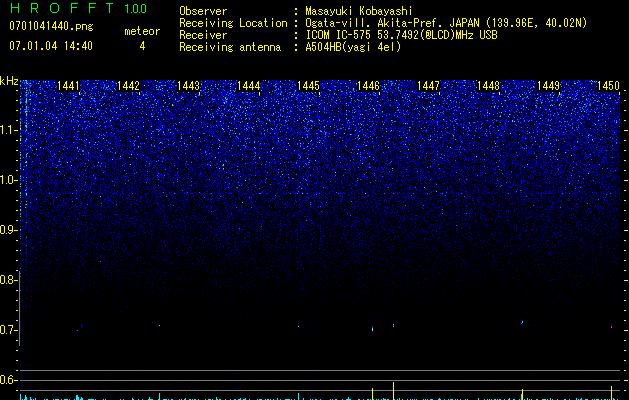Viewport: 629px width, 400px height.
Task: Click the tallest yellow spike in power graph
Action: click(x=394, y=391)
